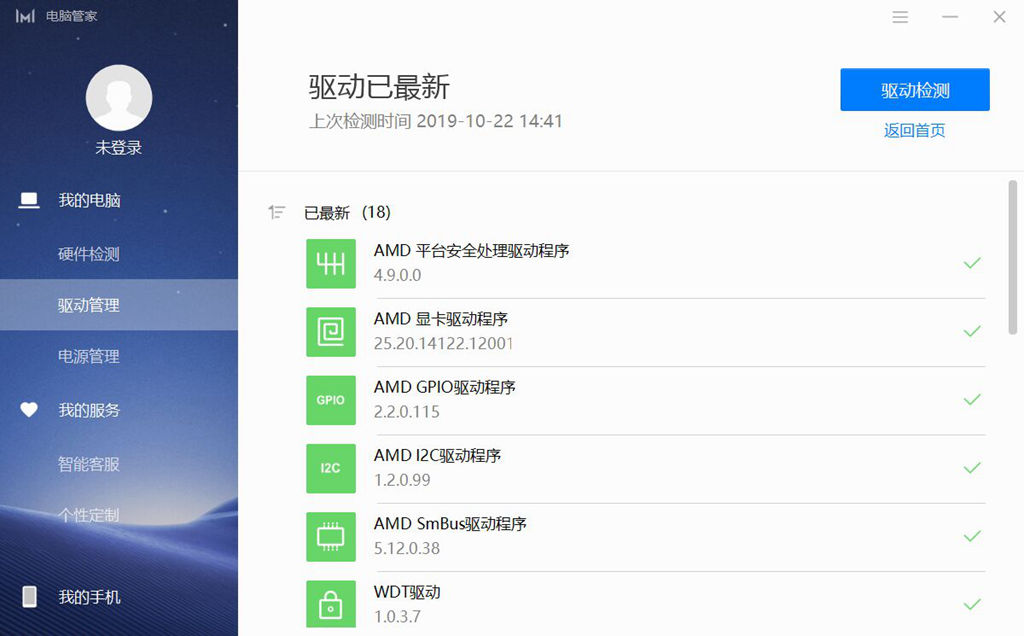Click the WDT driver lock icon

[331, 604]
